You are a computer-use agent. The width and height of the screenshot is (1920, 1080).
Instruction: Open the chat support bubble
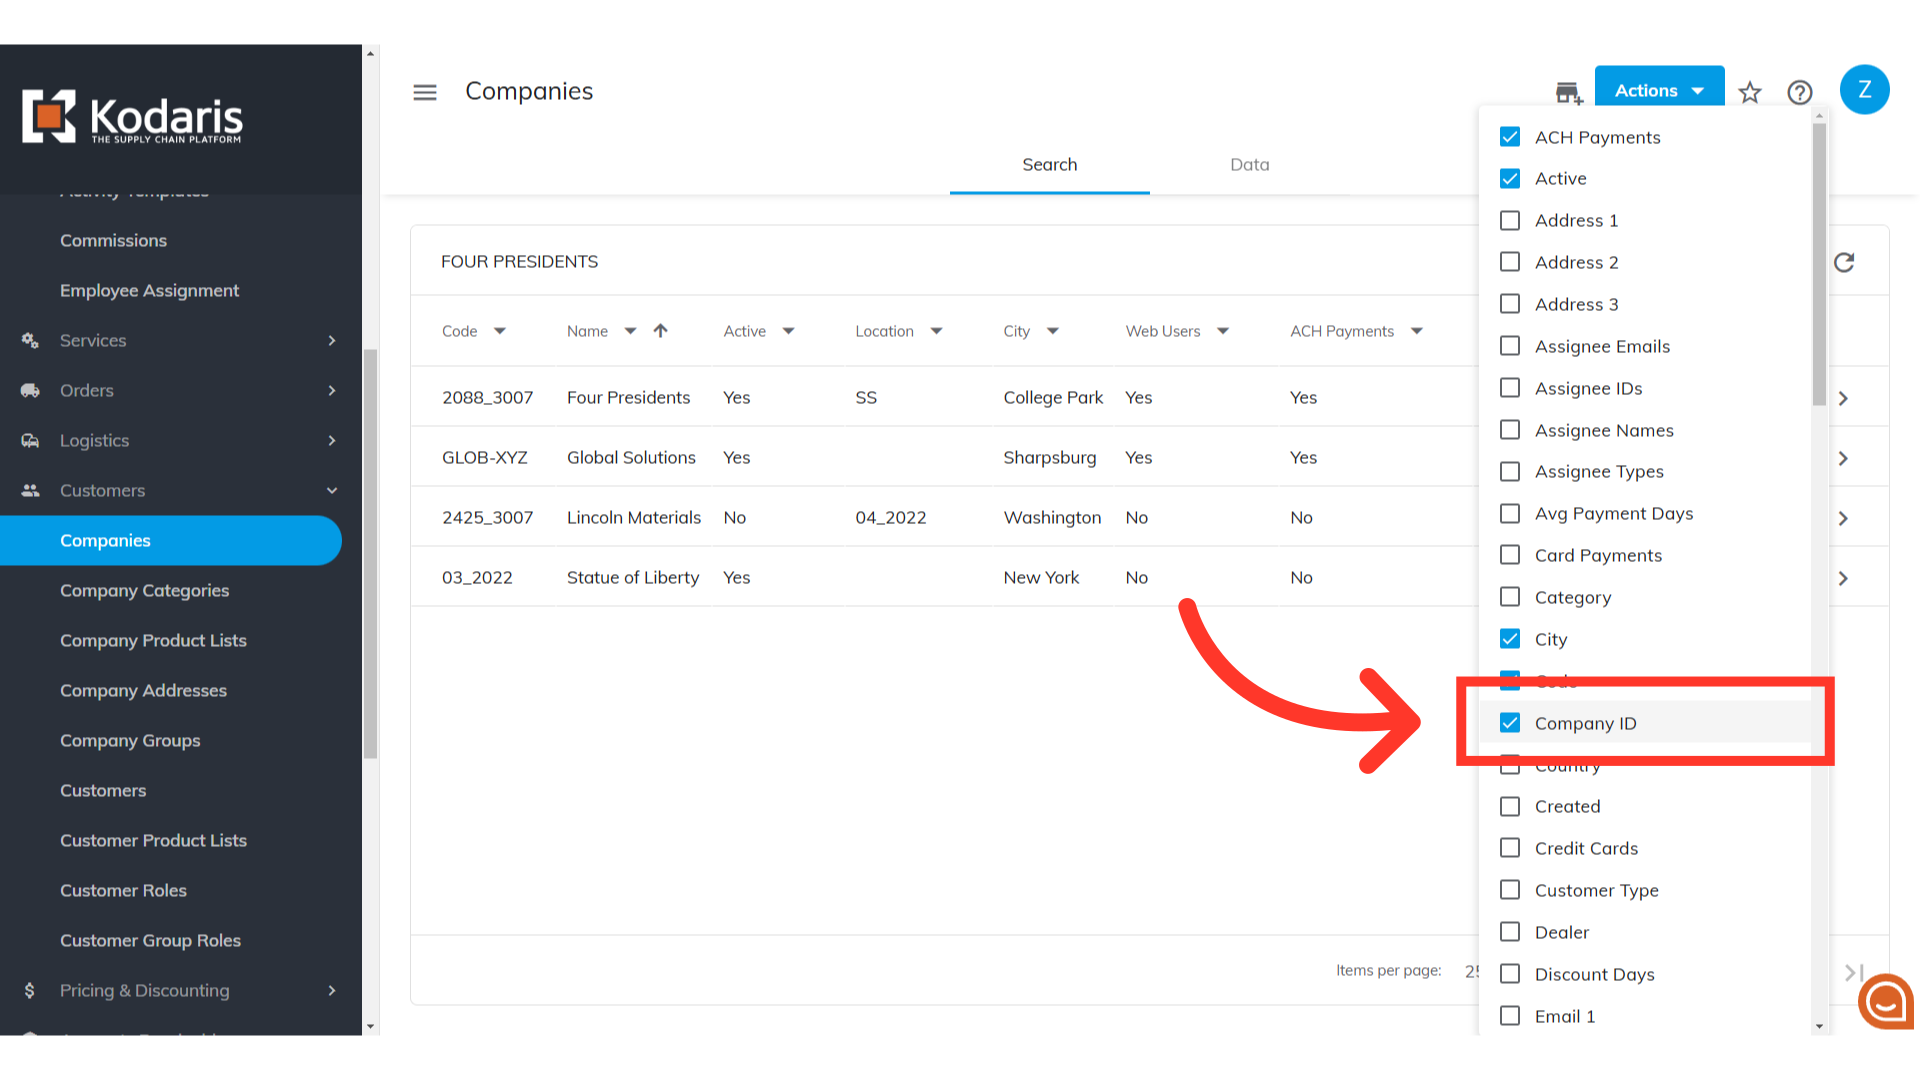coord(1885,1001)
